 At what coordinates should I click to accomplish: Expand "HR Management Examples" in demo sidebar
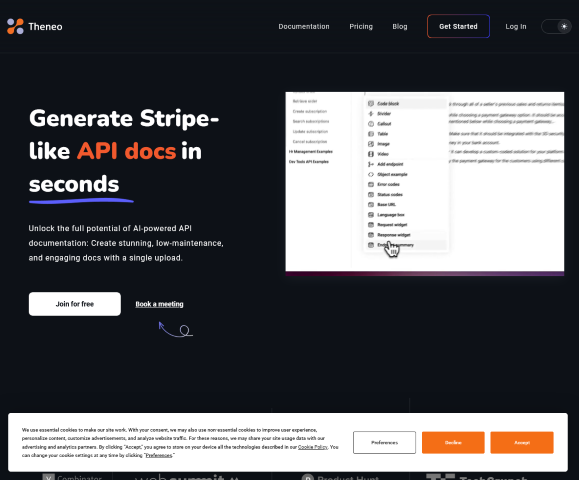[311, 152]
